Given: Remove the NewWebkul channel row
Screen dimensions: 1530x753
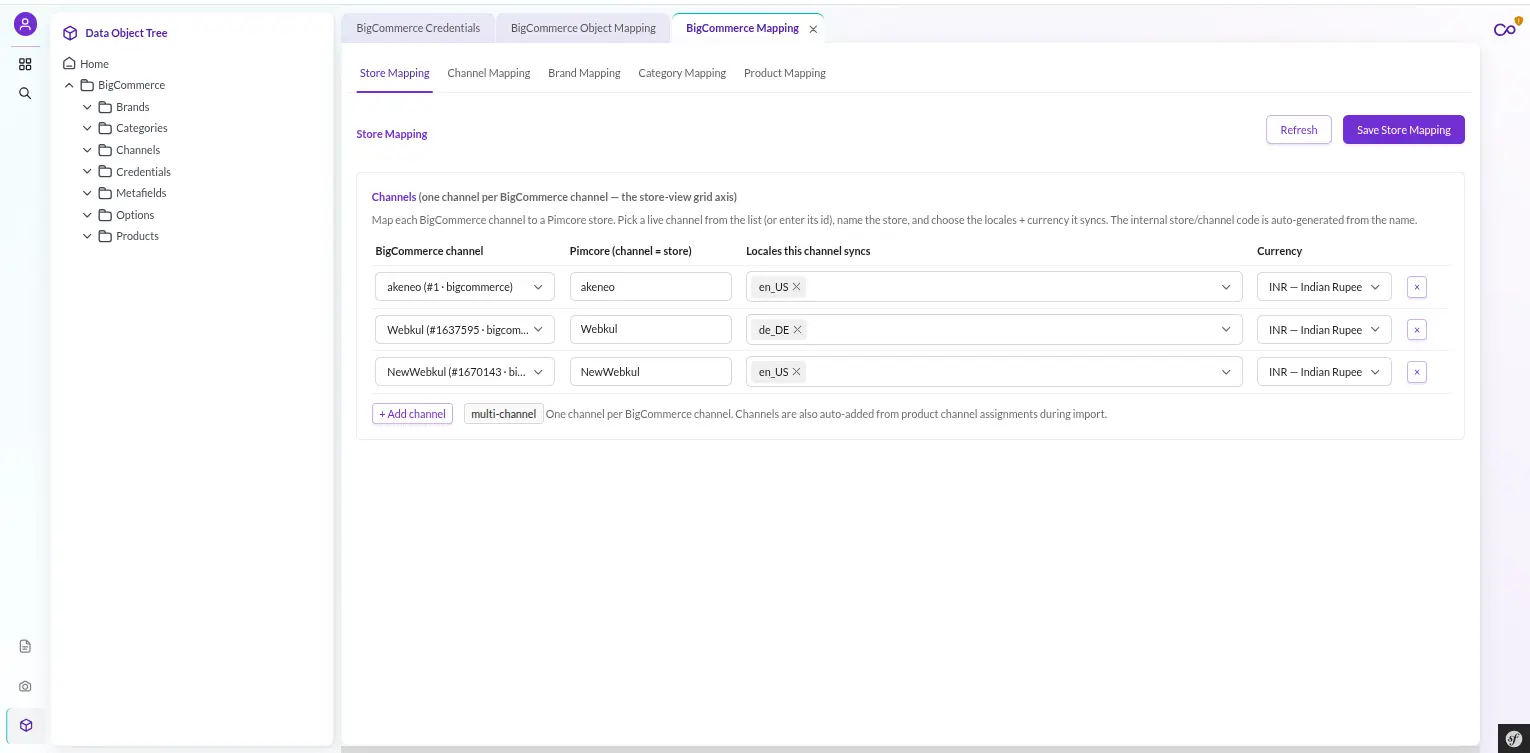Looking at the screenshot, I should point(1416,372).
